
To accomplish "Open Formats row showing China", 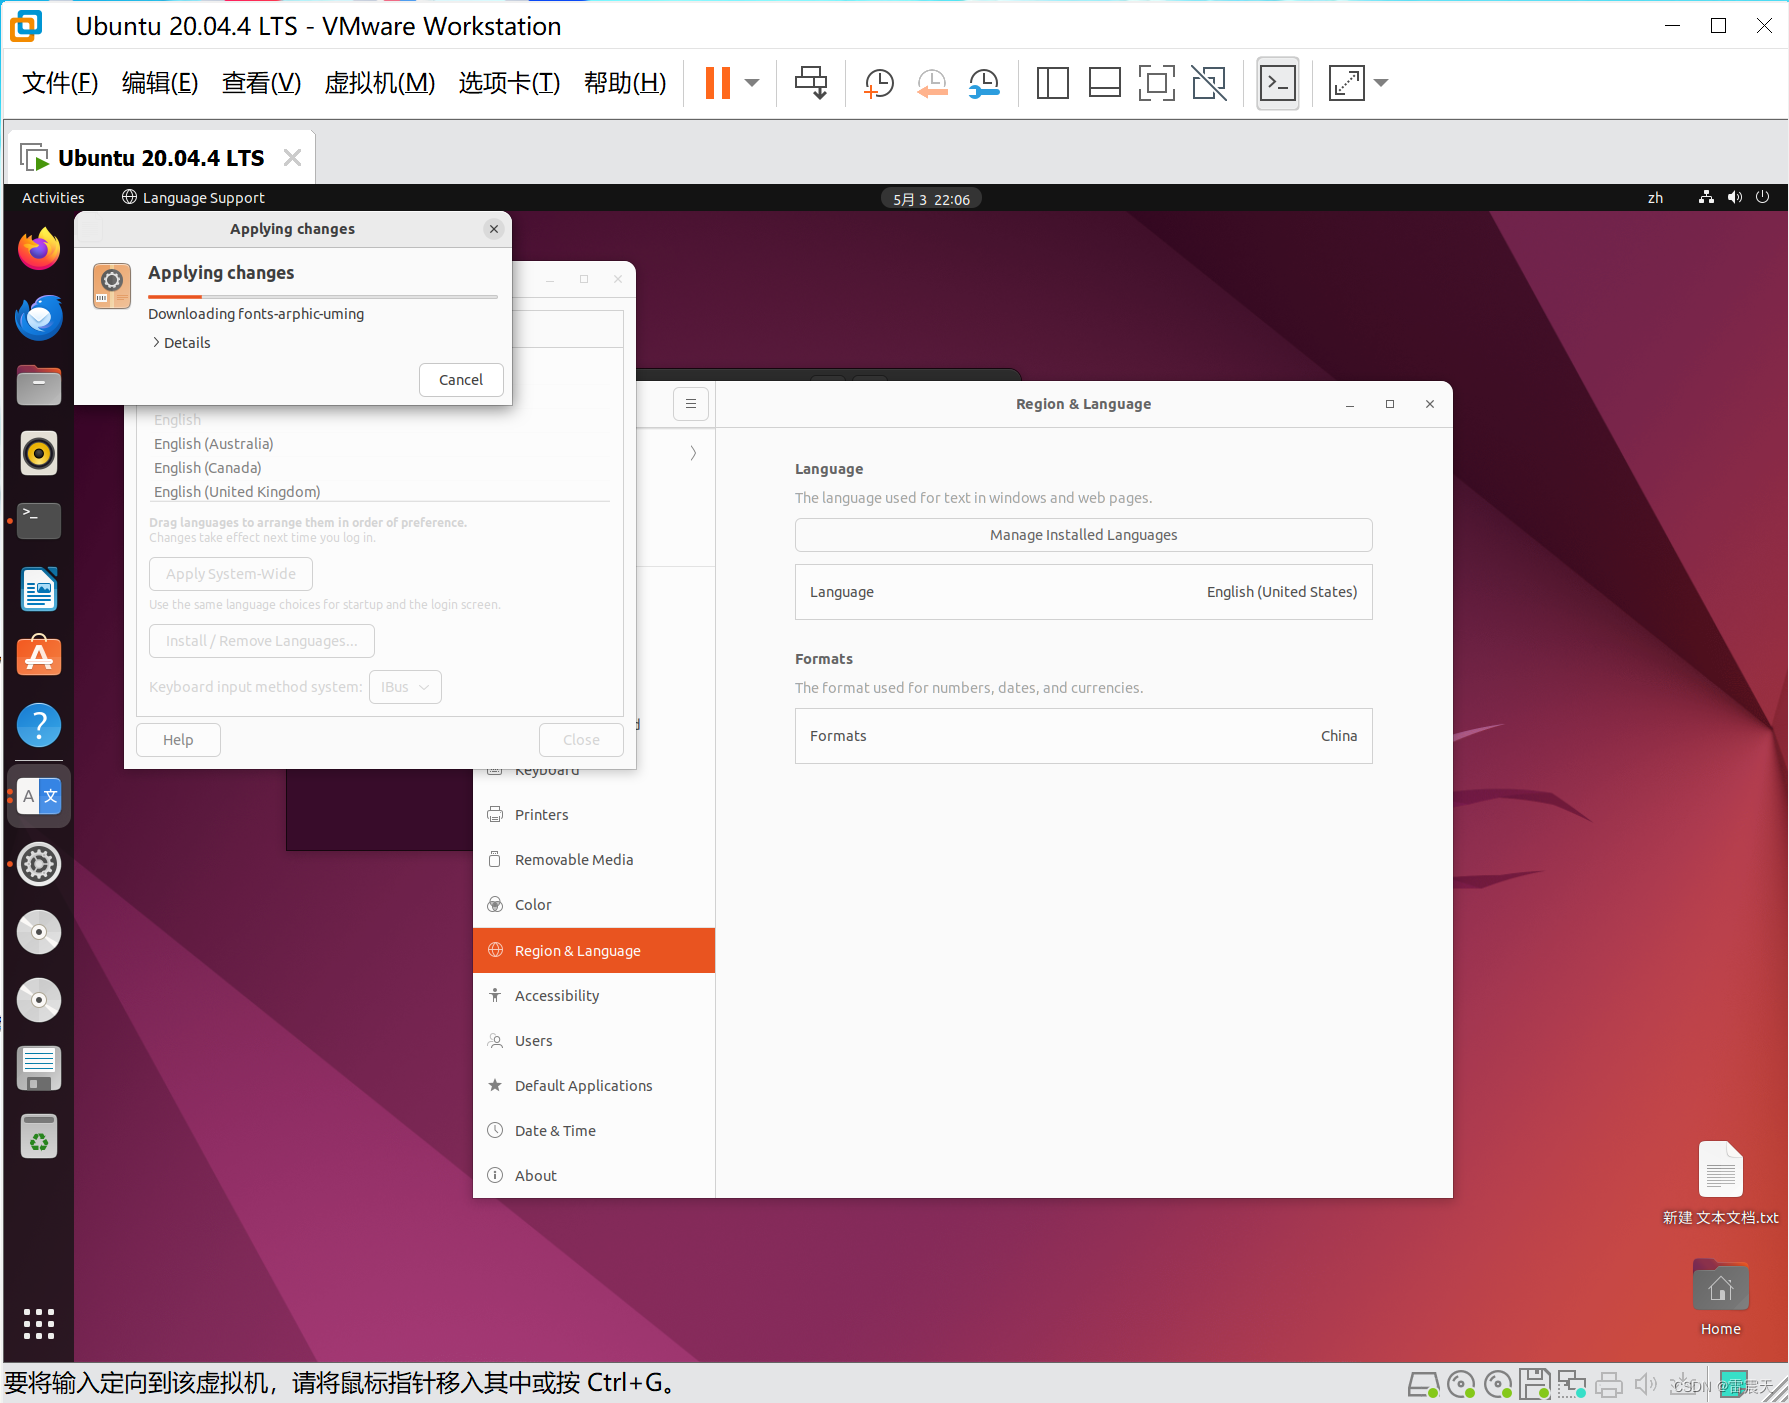I will 1083,736.
